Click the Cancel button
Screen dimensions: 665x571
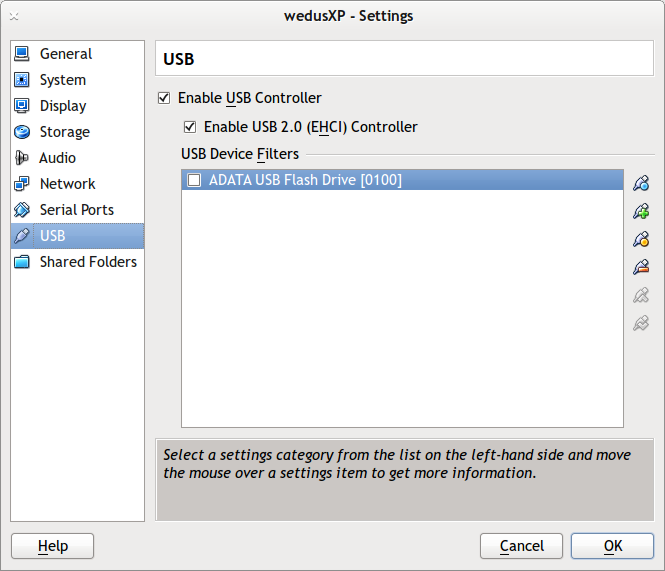[x=521, y=546]
